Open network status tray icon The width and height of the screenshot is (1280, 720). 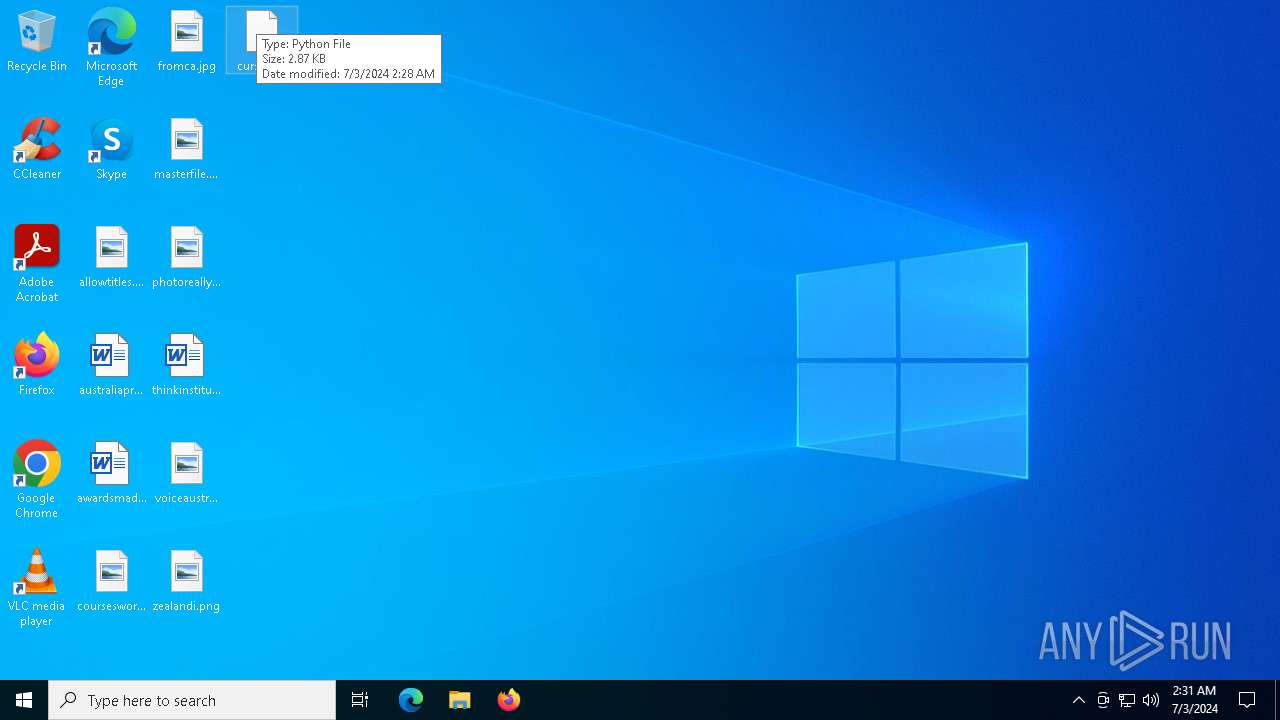(1127, 700)
